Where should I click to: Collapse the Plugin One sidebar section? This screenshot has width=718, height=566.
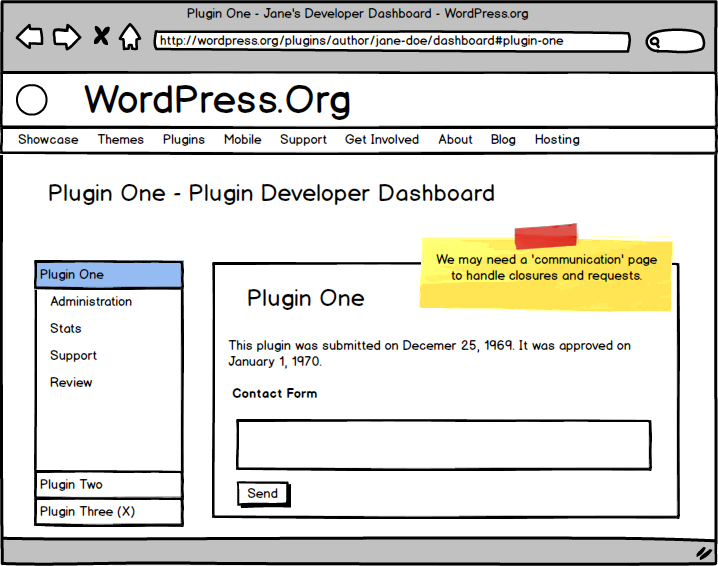(x=109, y=275)
